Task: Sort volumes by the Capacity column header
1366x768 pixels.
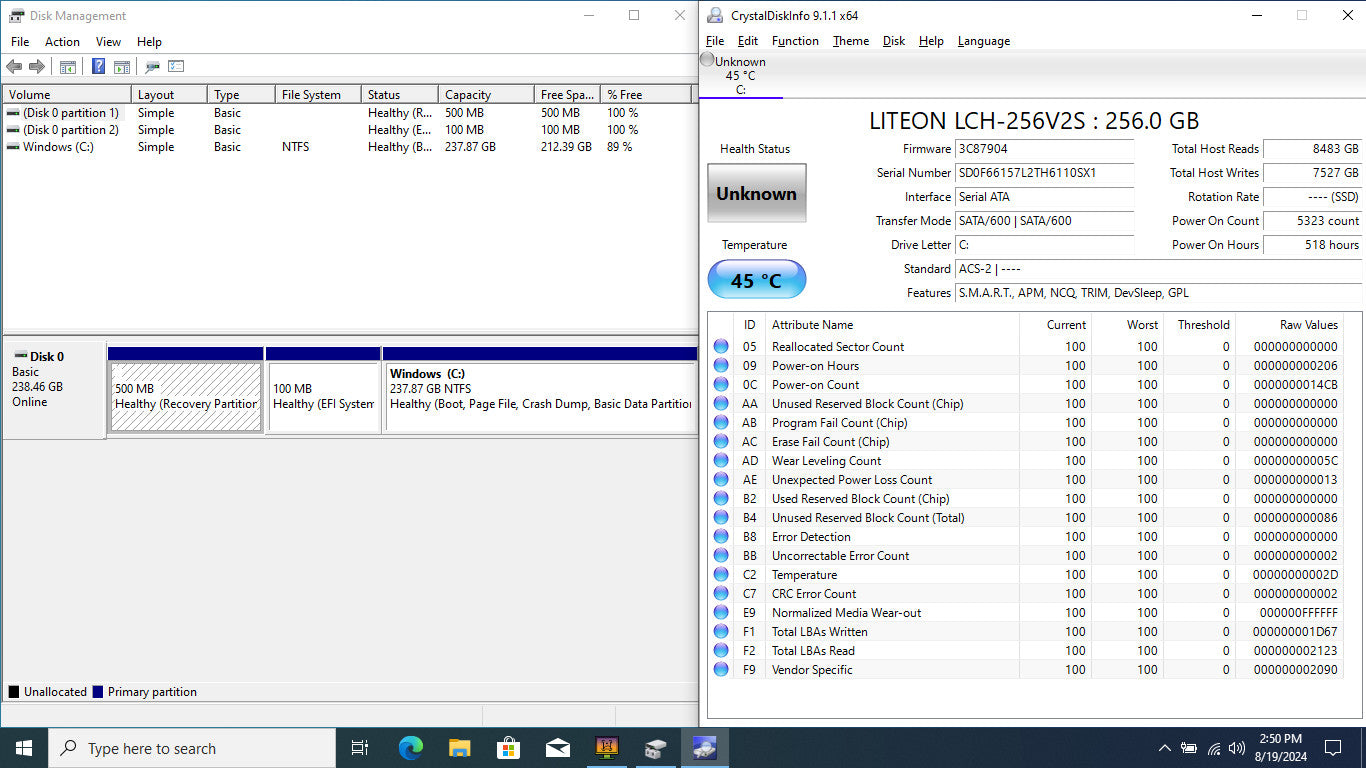Action: pyautogui.click(x=468, y=95)
